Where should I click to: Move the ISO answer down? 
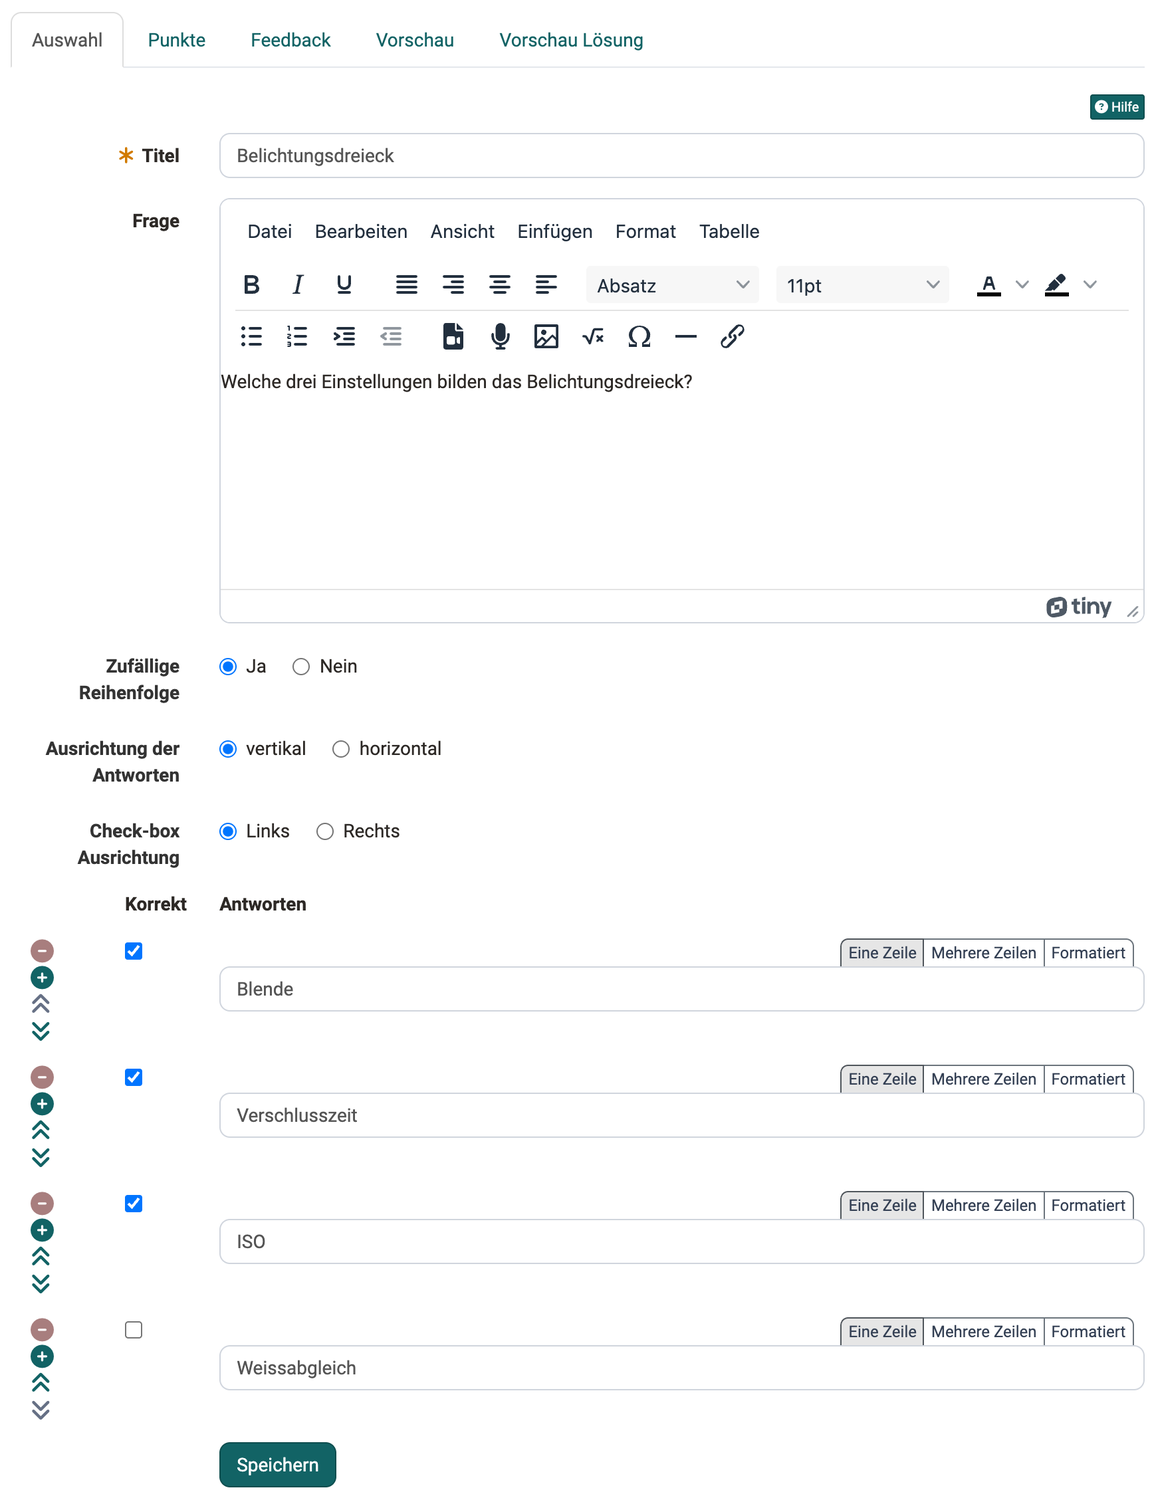[41, 1283]
